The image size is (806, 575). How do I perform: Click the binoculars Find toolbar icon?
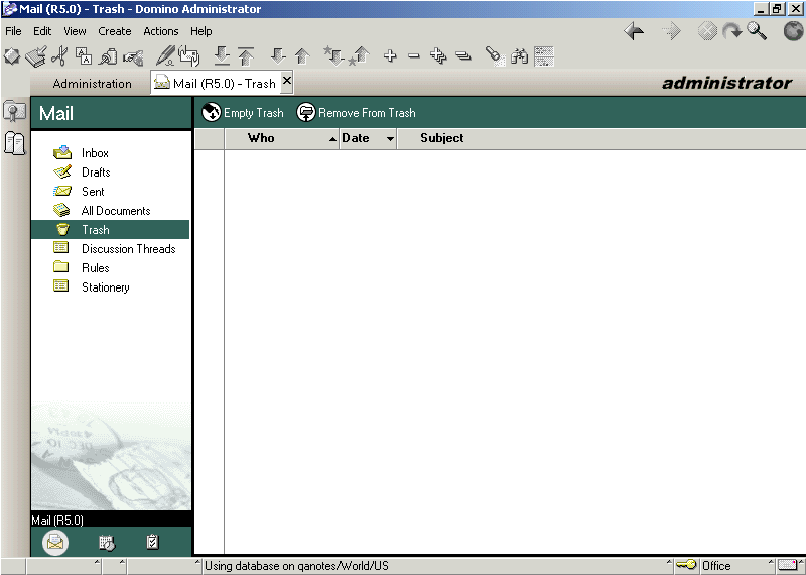click(x=519, y=57)
